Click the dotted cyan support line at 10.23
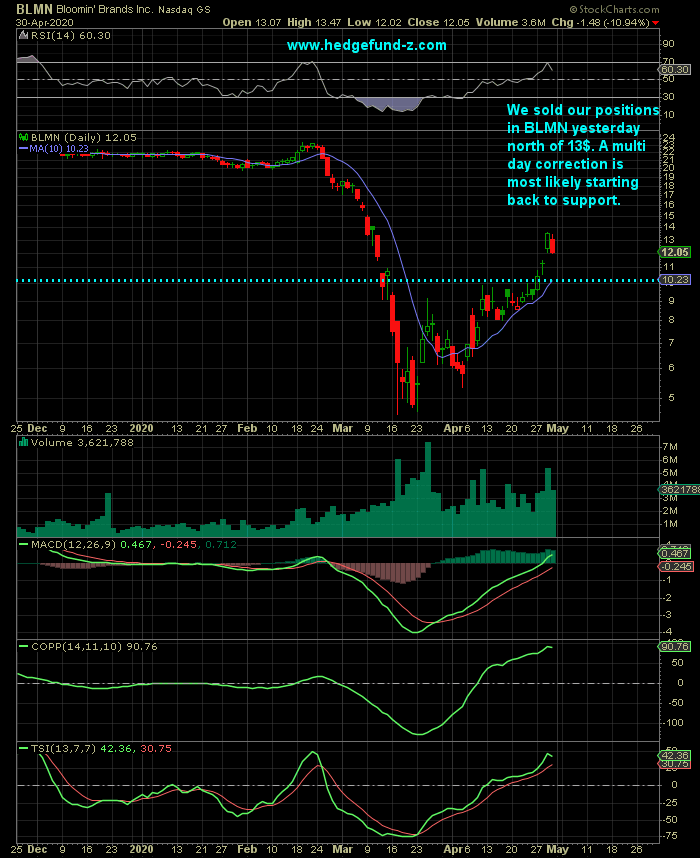The height and width of the screenshot is (858, 700). pos(337,280)
